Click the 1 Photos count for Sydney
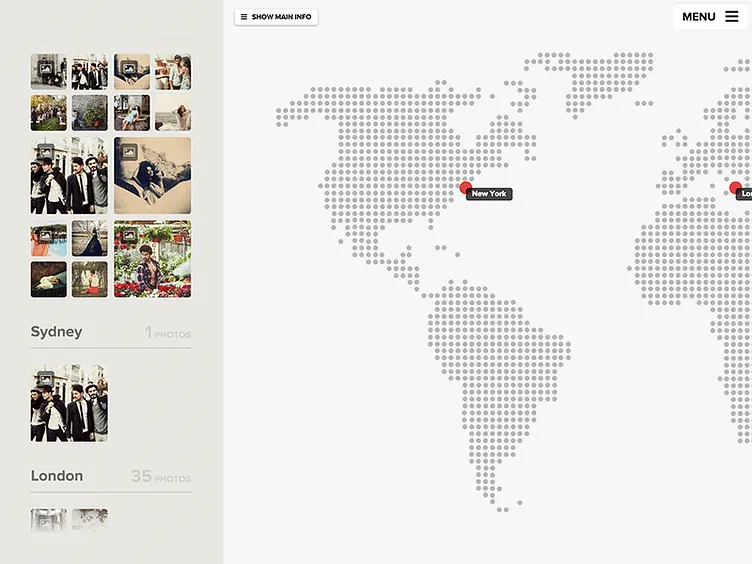Screen dimensions: 752x564 pyautogui.click(x=167, y=333)
